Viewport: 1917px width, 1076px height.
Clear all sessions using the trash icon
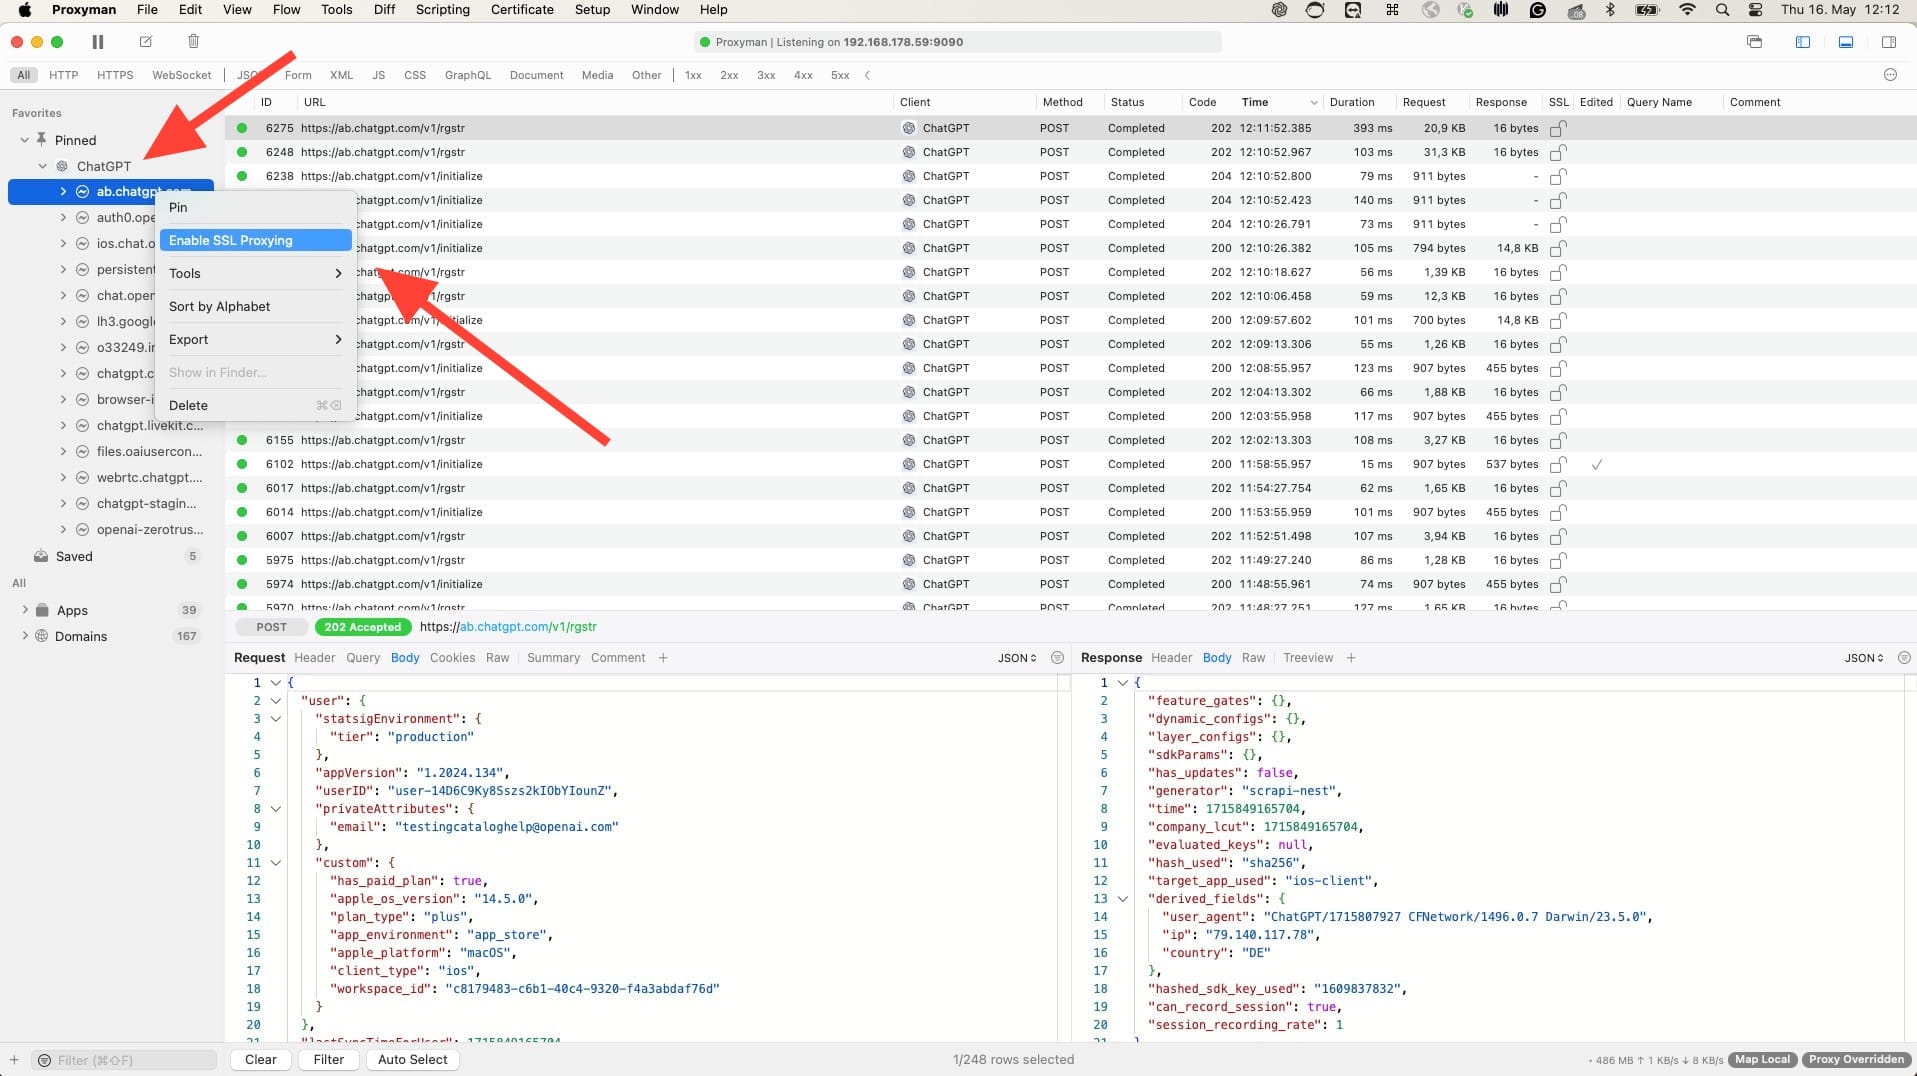pyautogui.click(x=193, y=42)
